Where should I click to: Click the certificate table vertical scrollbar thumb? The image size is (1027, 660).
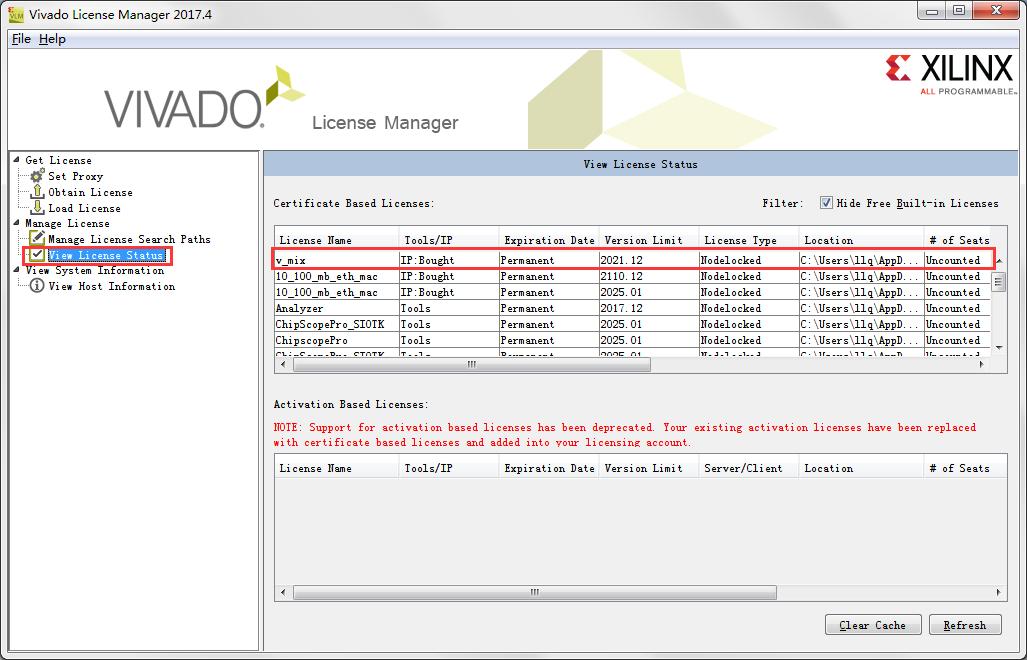point(999,282)
